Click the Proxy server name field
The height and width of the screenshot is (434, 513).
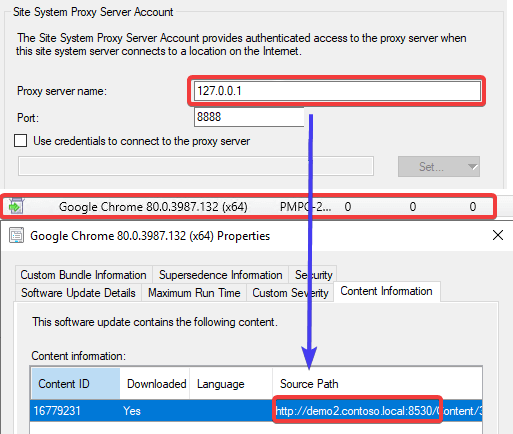pos(337,91)
